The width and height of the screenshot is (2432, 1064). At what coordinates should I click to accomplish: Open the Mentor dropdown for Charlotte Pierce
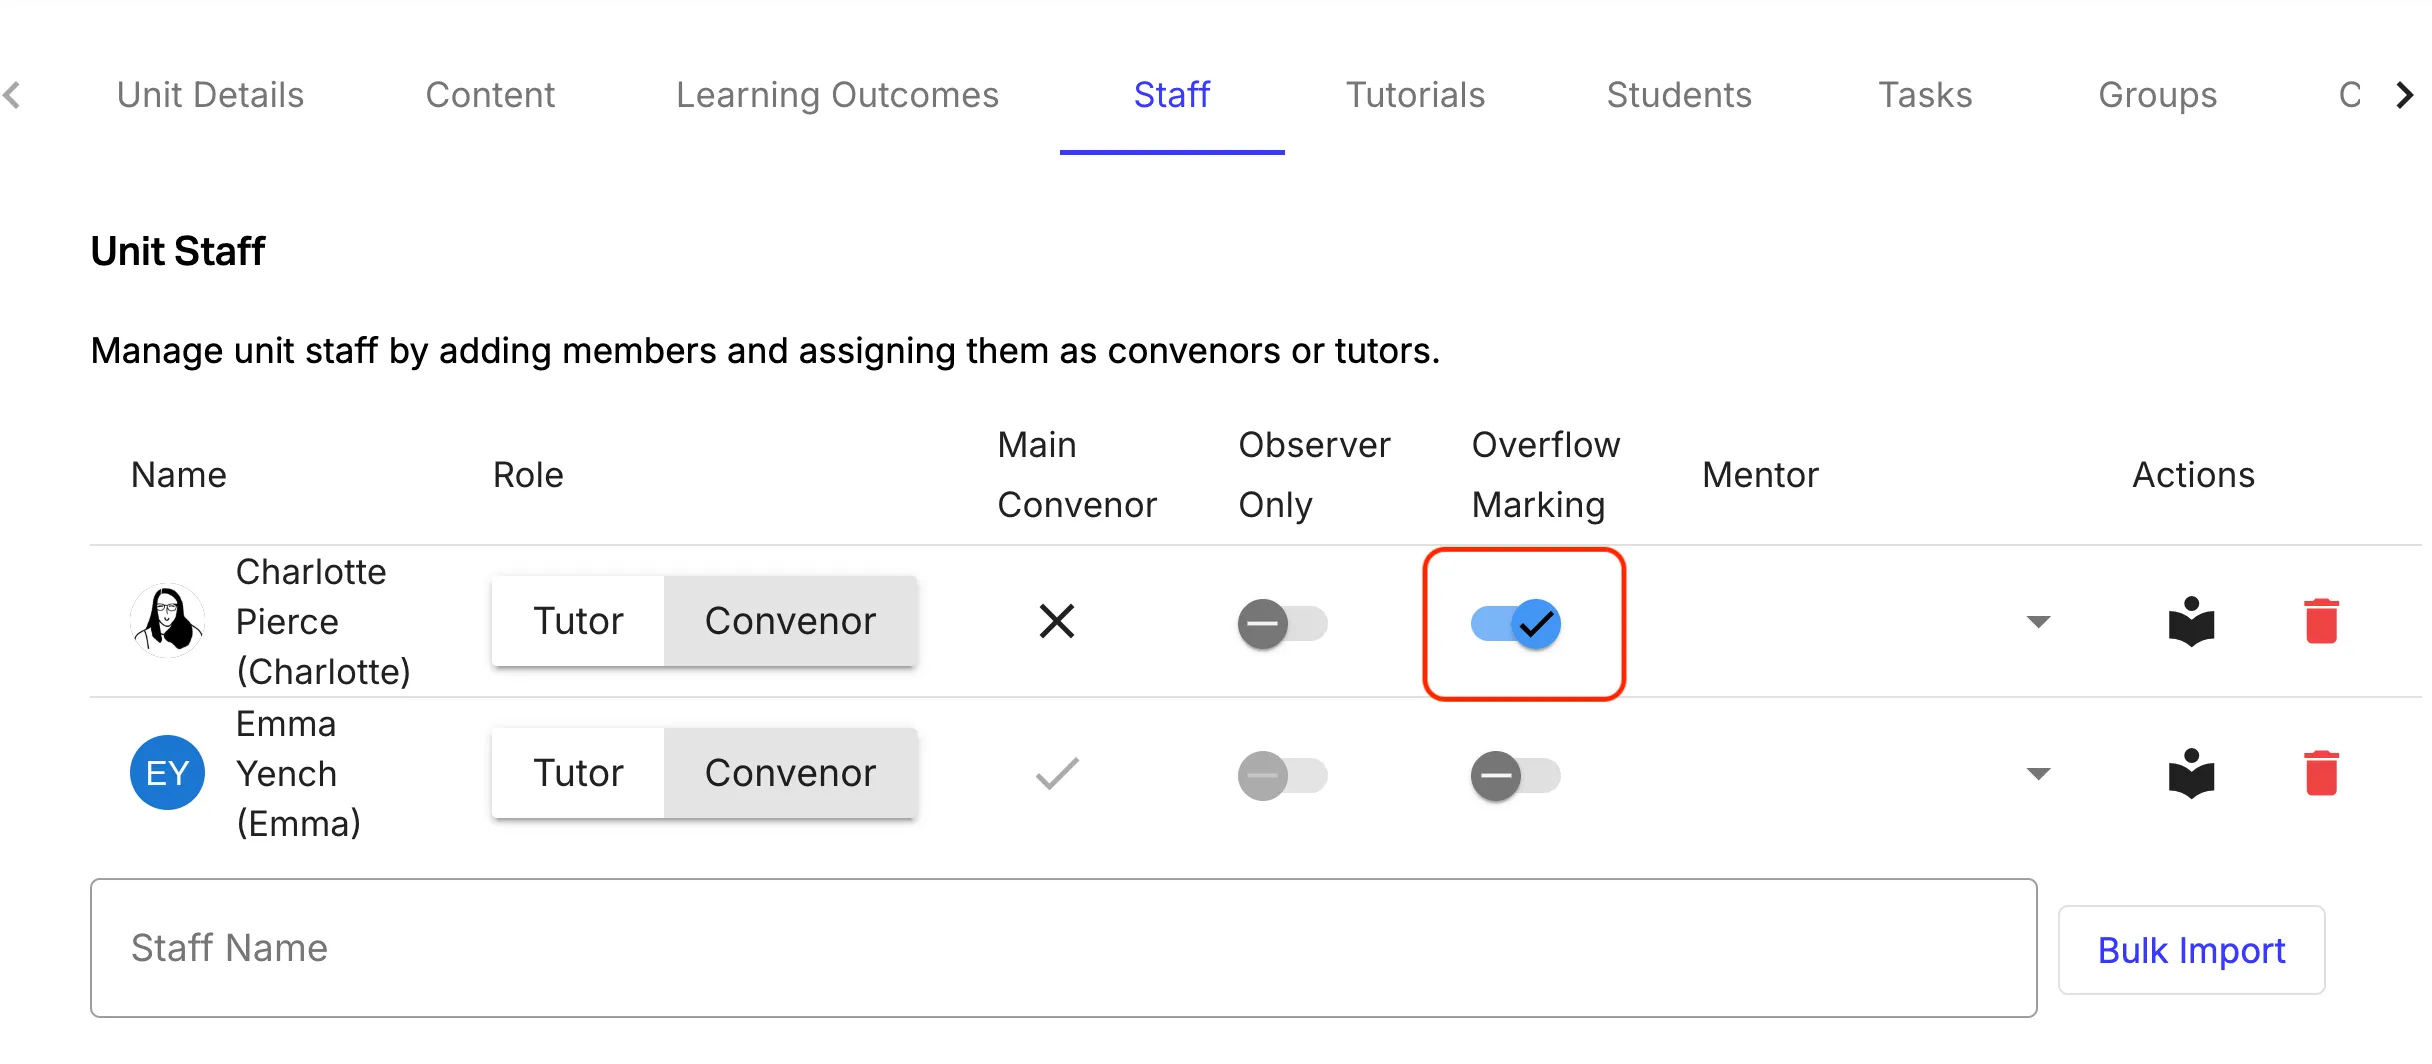(x=2038, y=622)
